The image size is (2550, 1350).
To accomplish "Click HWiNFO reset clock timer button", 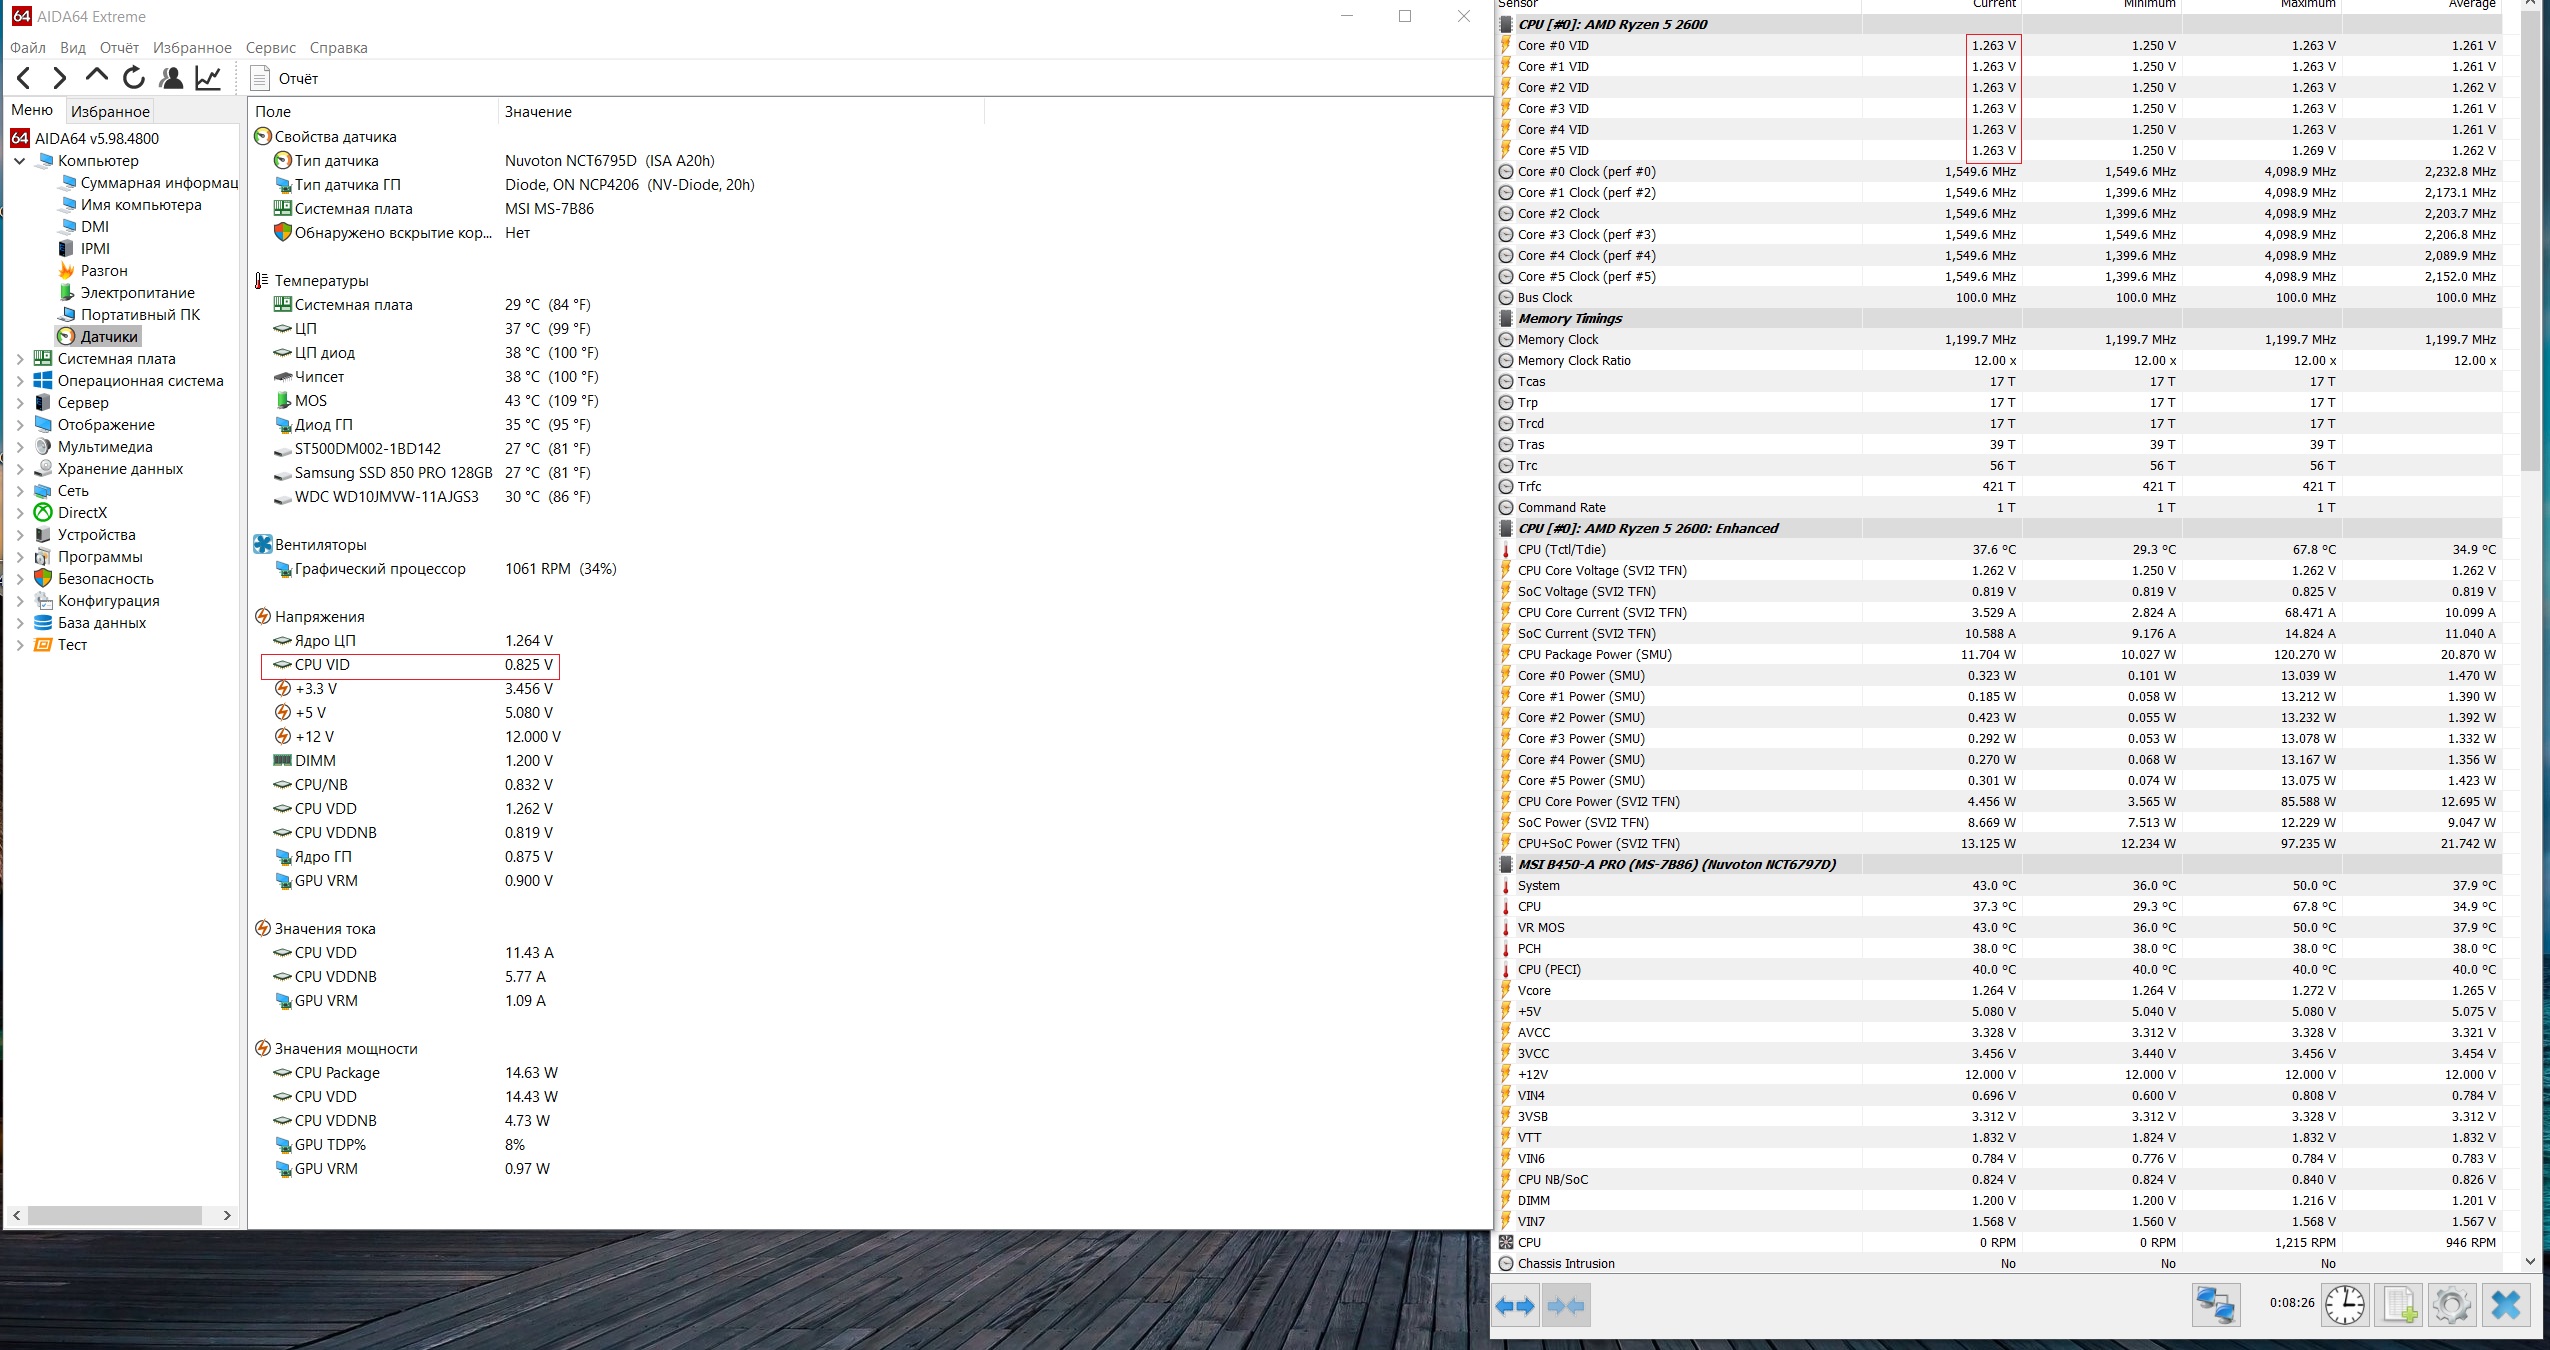I will click(2344, 1306).
